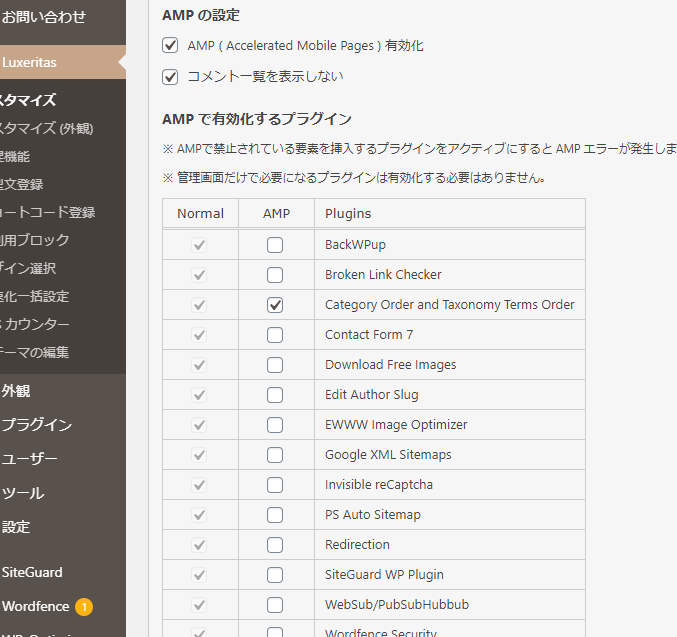677x637 pixels.
Task: Open the 設定 menu in the sidebar
Action: coord(16,527)
